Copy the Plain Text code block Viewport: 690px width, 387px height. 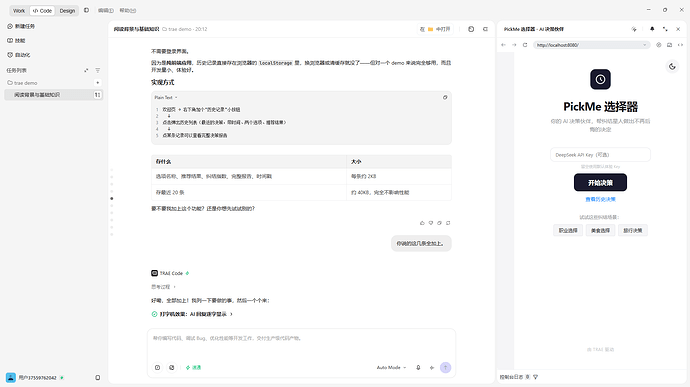pos(445,97)
